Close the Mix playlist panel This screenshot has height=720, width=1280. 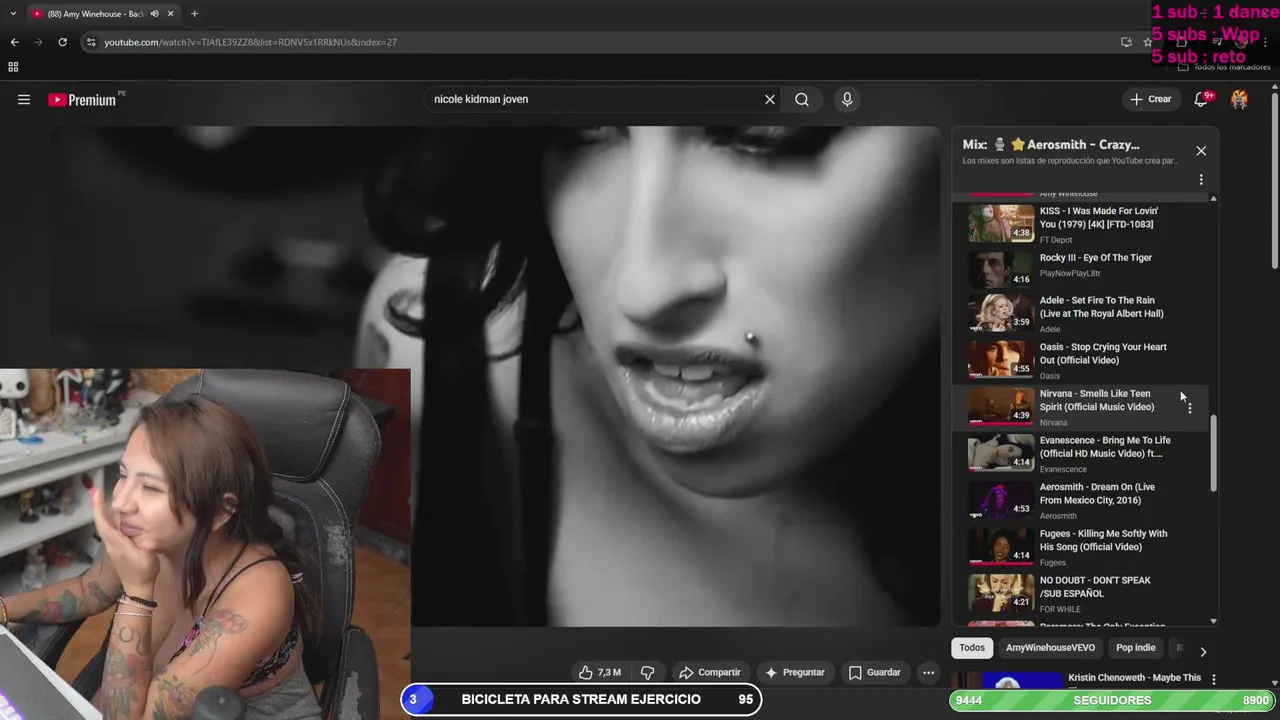point(1201,151)
